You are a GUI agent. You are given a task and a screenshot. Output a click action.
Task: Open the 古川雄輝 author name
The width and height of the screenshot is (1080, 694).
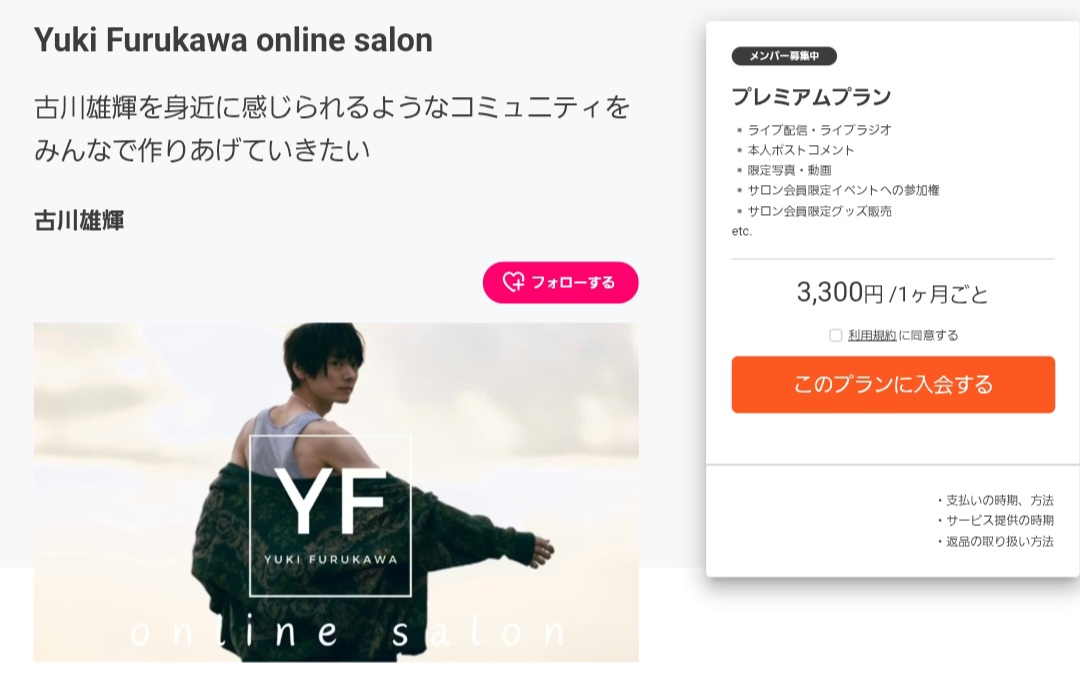pyautogui.click(x=79, y=220)
